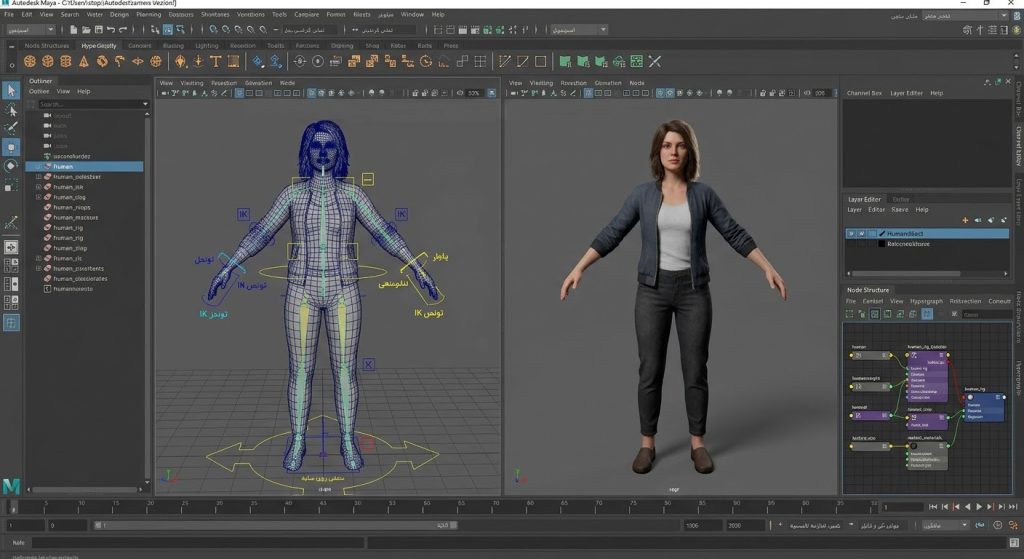Viewport: 1024px width, 559px height.
Task: Open the Hypergraph menu in Node Structure panel
Action: 926,301
